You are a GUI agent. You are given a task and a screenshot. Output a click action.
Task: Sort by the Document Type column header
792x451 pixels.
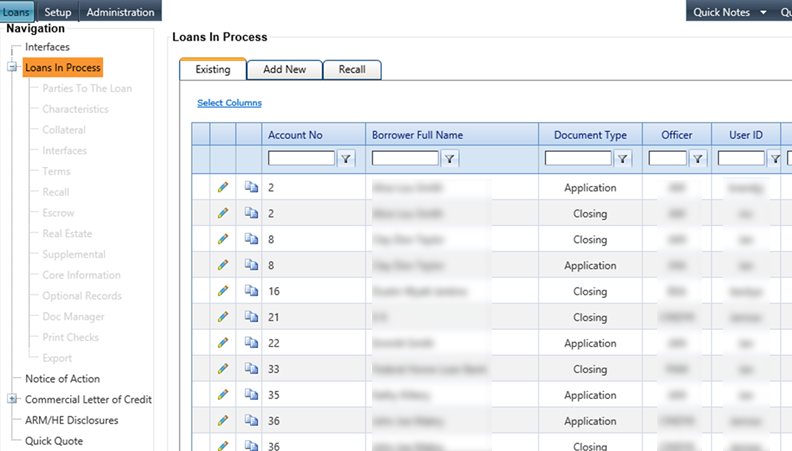coord(590,135)
